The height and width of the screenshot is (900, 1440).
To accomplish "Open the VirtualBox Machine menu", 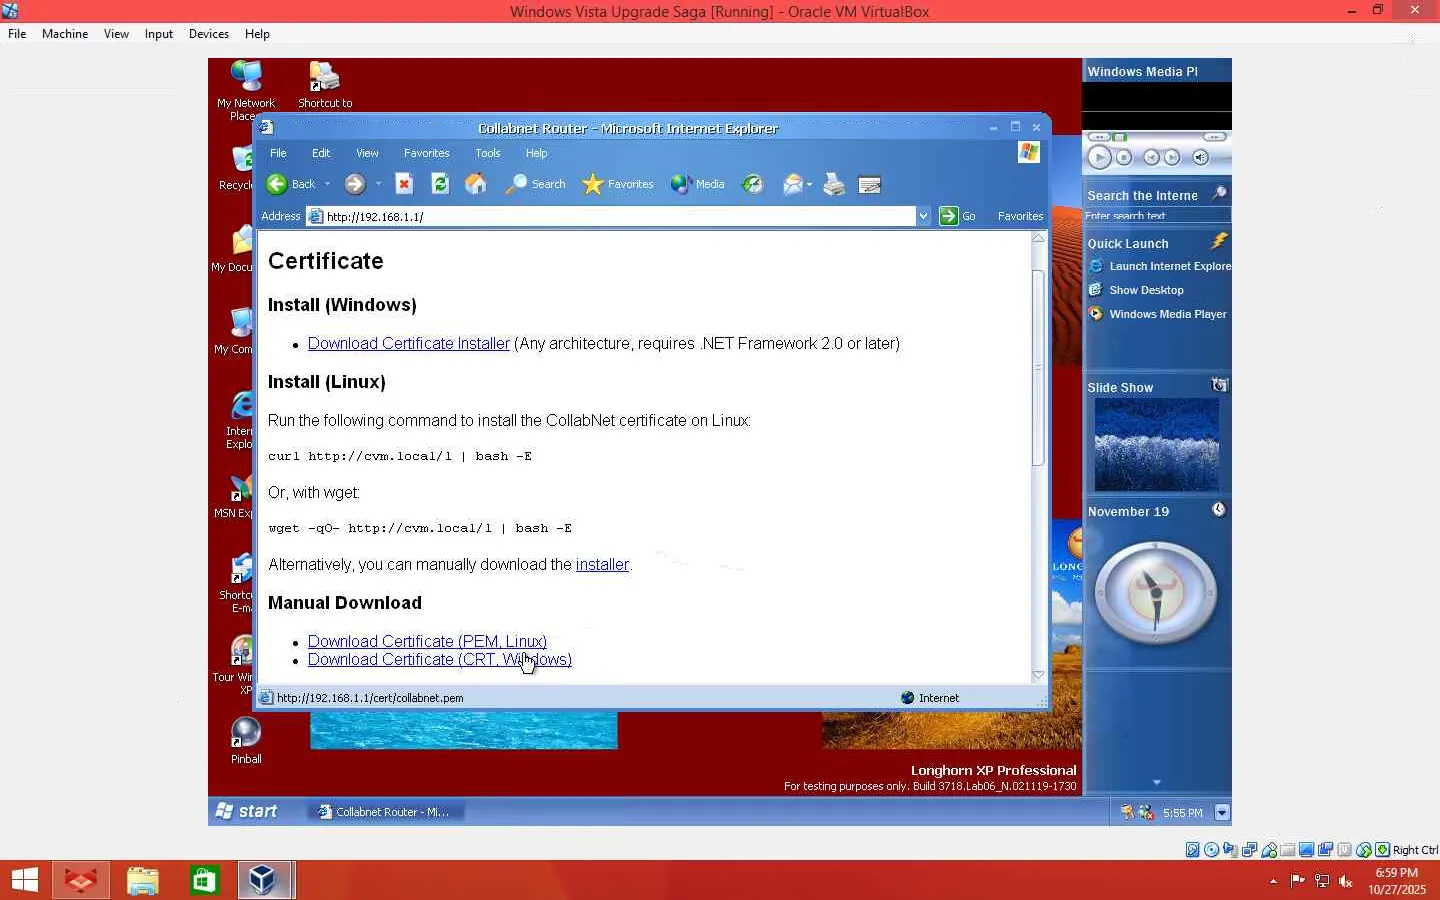I will [65, 34].
